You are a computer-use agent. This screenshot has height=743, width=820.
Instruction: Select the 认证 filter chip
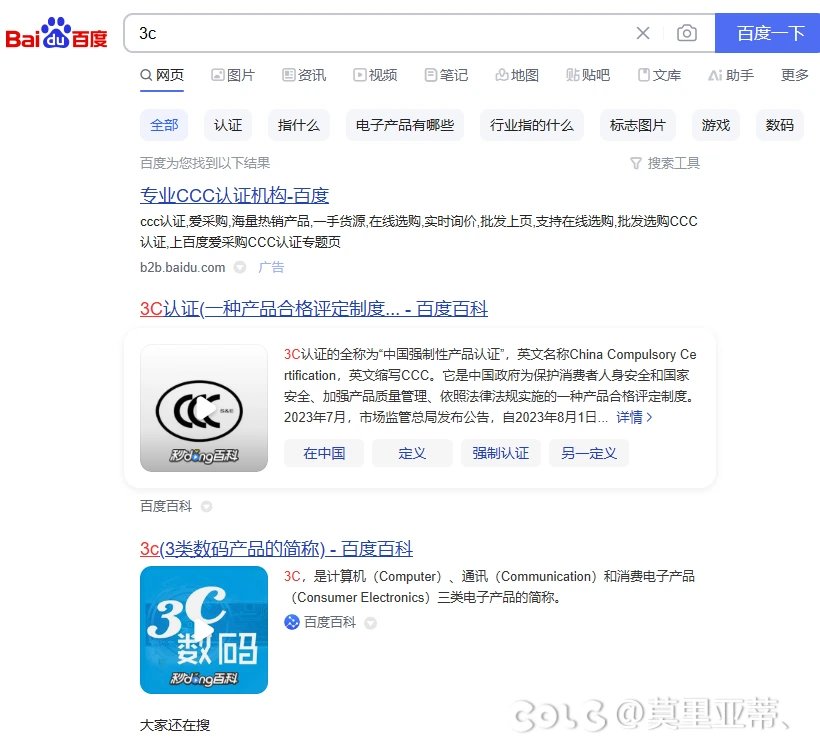[228, 125]
